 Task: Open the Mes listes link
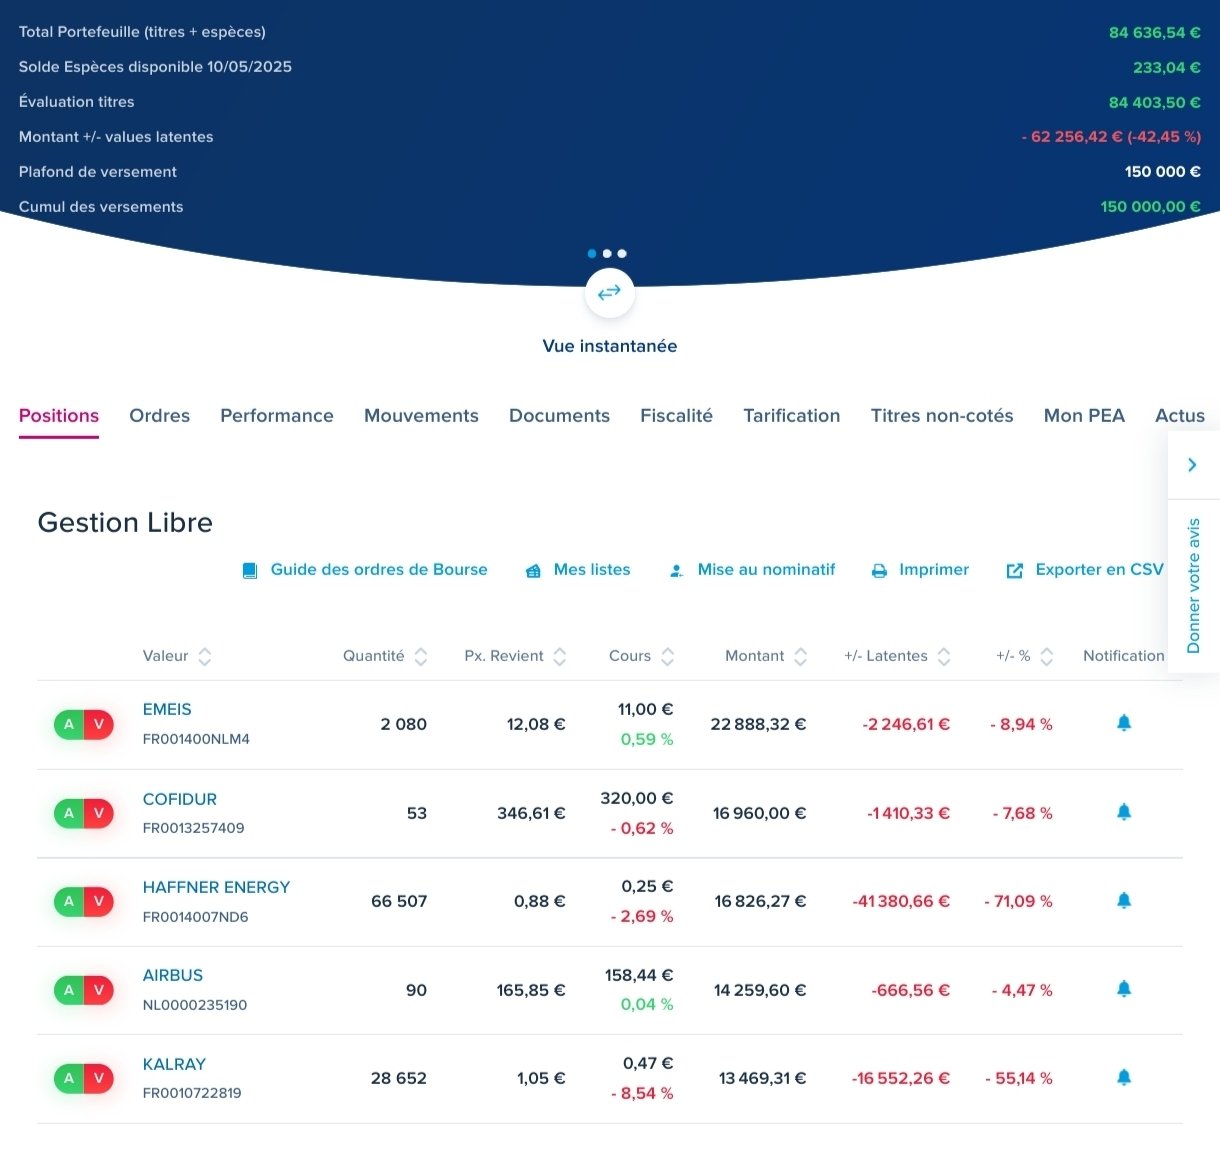pyautogui.click(x=592, y=570)
